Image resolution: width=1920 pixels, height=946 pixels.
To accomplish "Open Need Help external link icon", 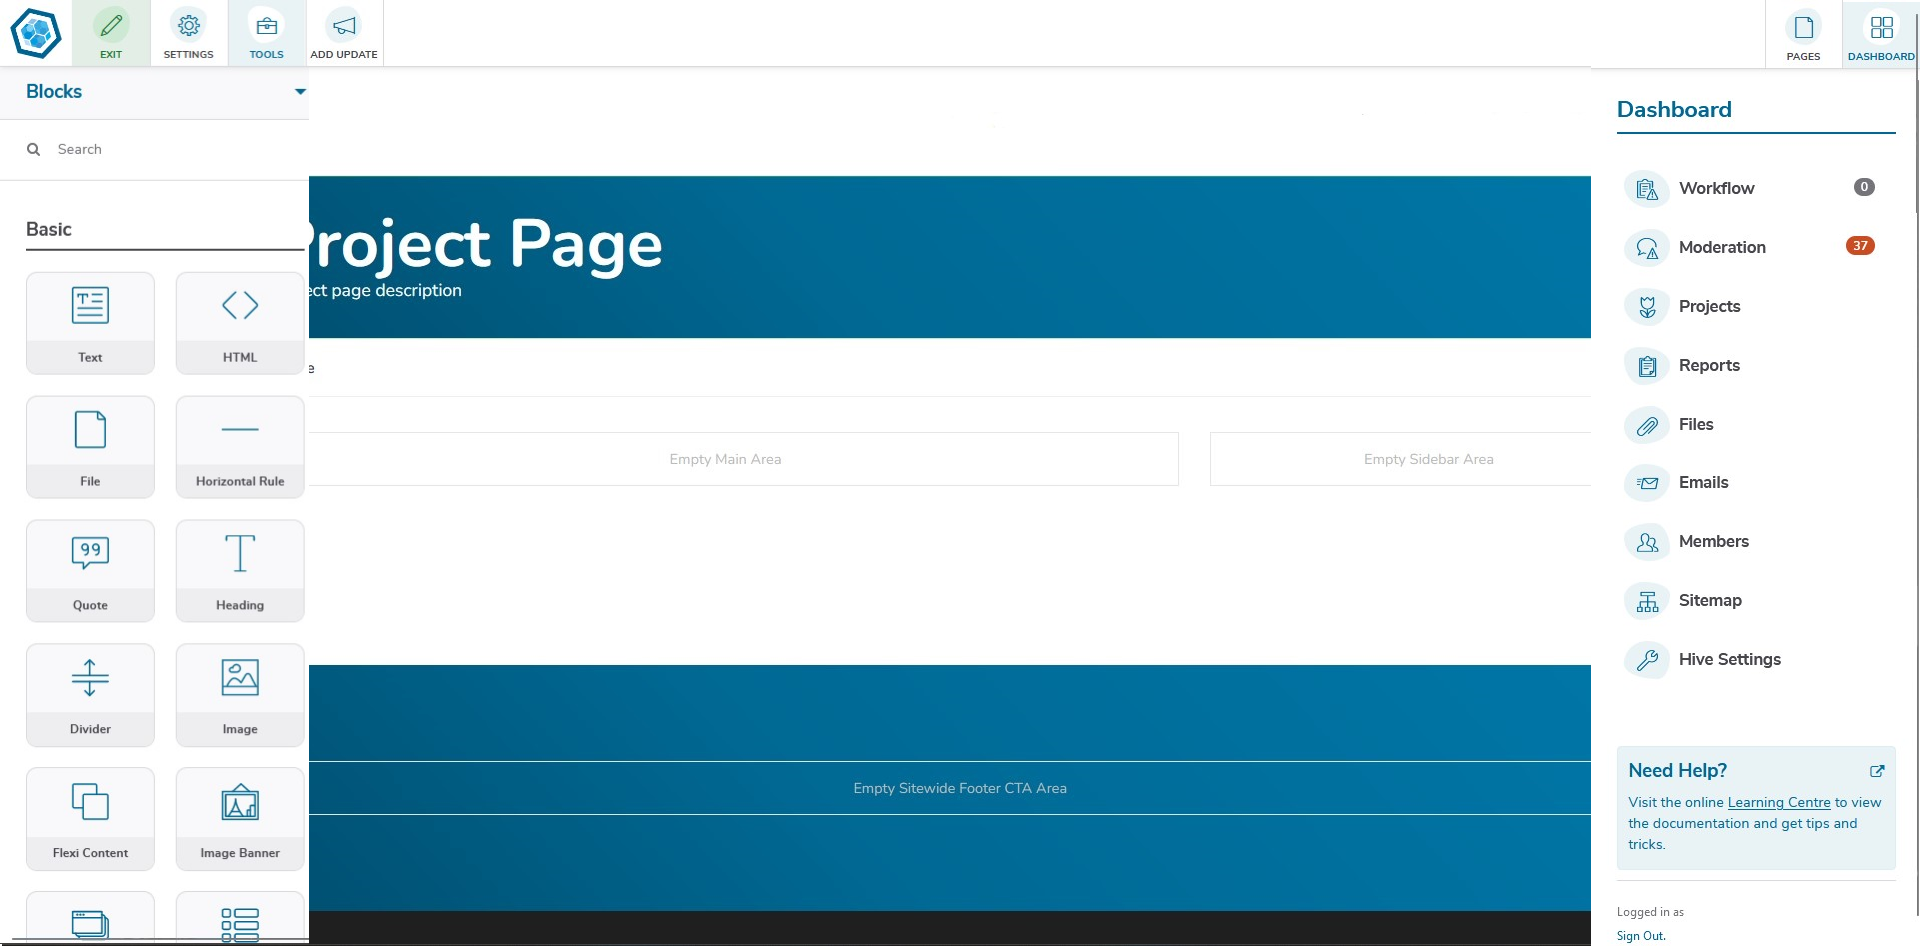I will coord(1877,771).
